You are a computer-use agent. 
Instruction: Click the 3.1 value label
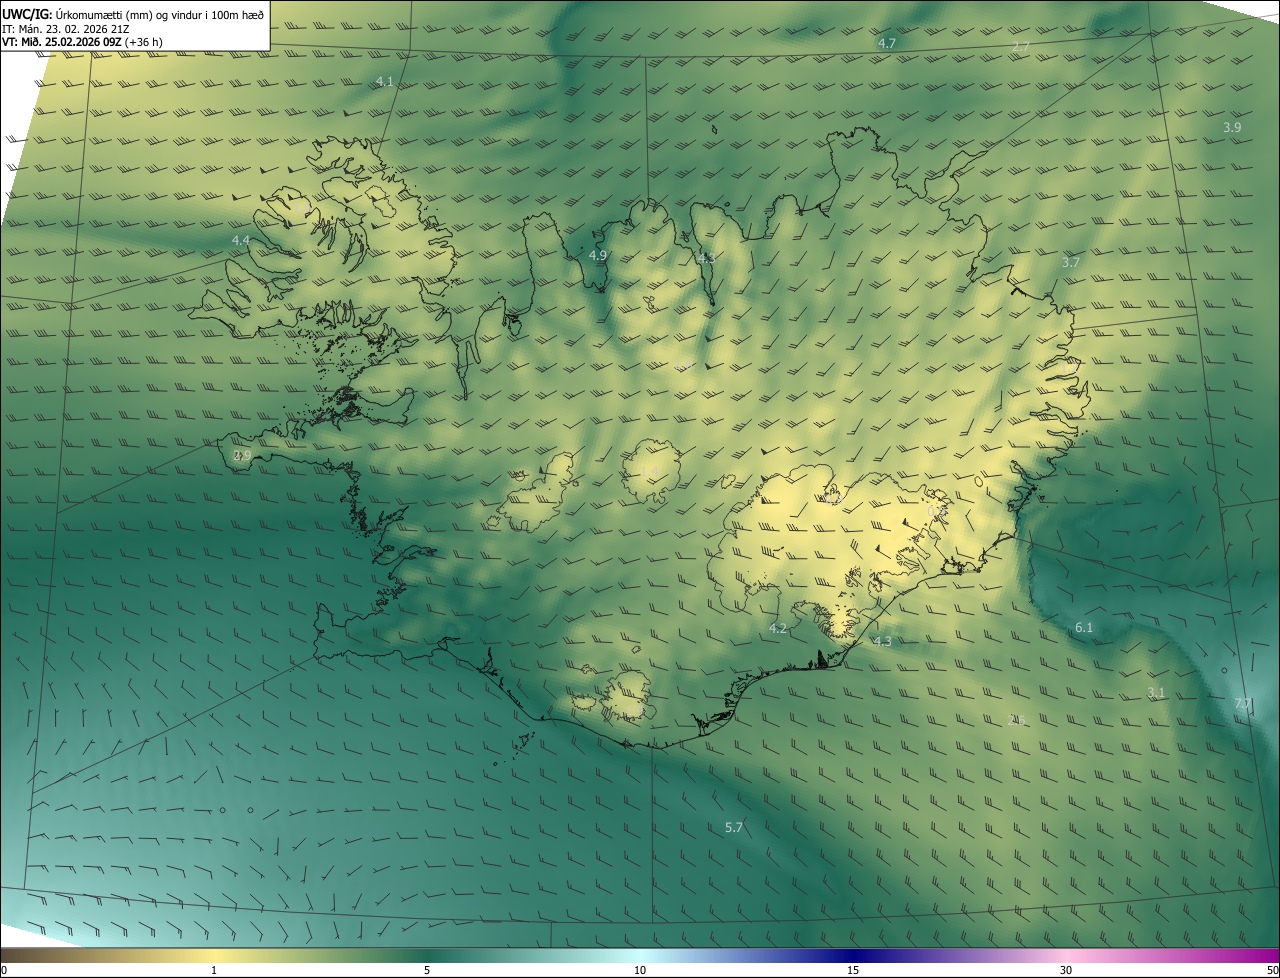1156,693
